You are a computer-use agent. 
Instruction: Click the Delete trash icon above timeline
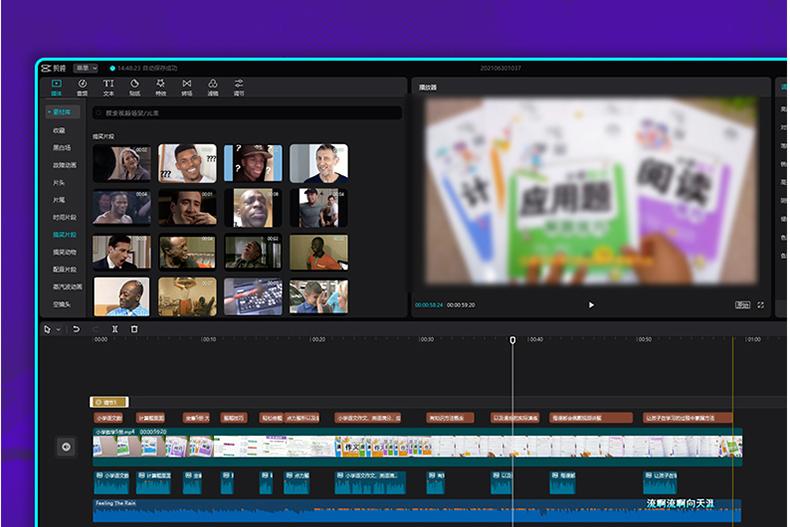point(134,329)
